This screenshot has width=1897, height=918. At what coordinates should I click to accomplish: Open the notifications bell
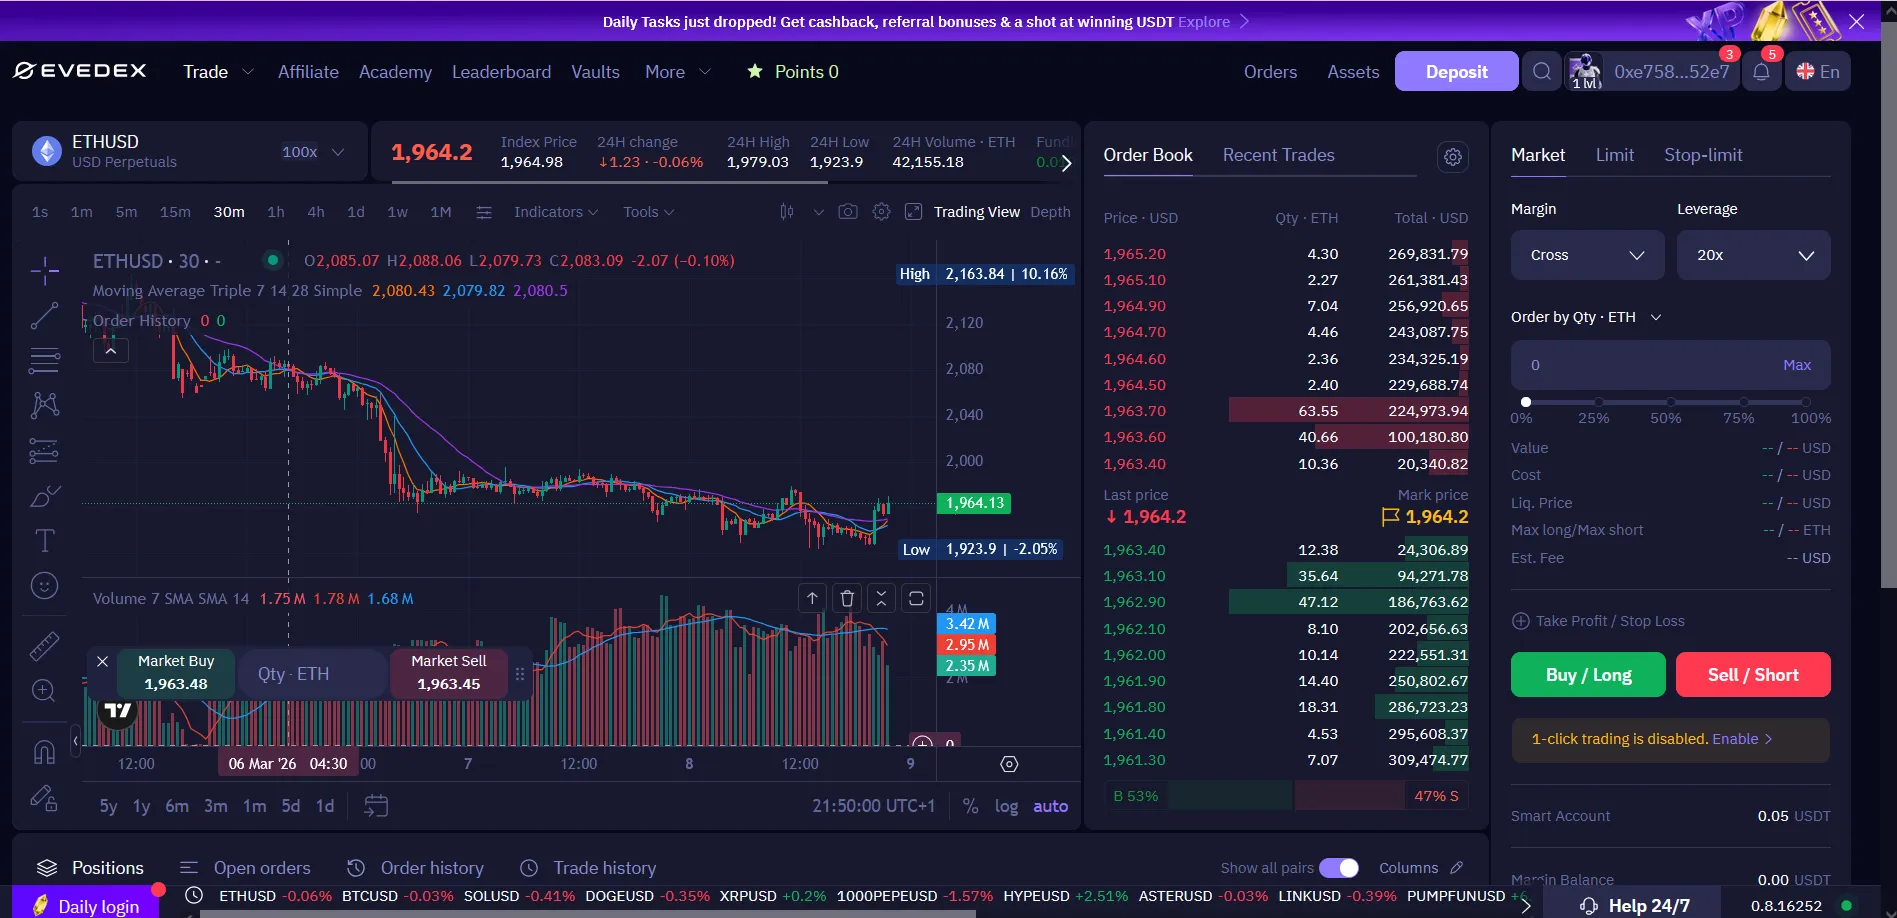tap(1761, 72)
